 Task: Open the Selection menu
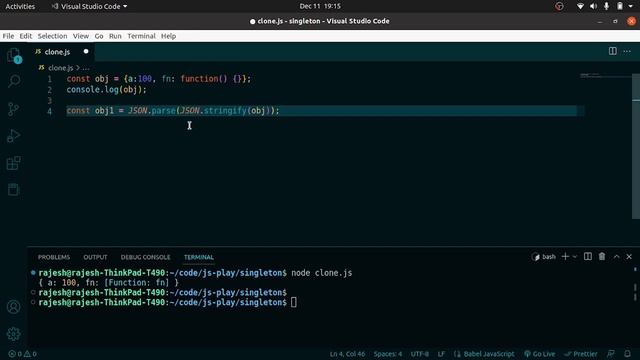pyautogui.click(x=52, y=36)
